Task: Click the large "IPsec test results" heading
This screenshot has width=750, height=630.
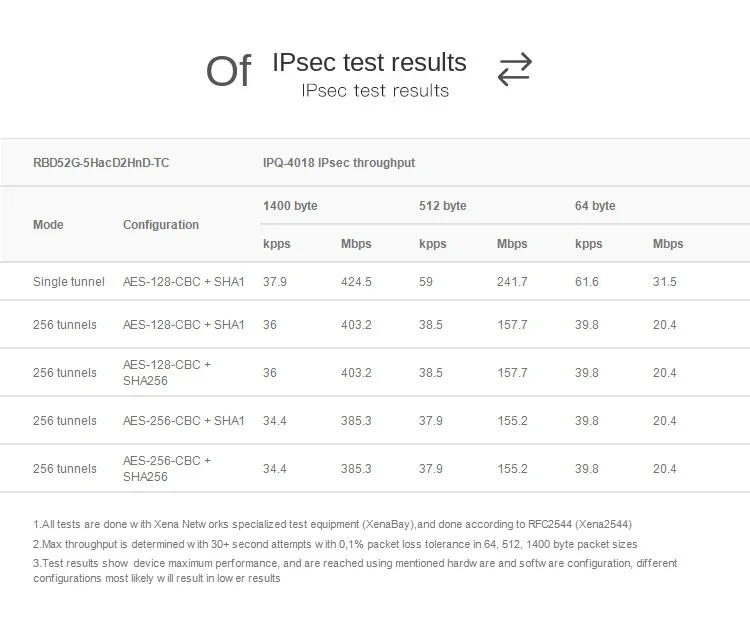Action: (369, 62)
